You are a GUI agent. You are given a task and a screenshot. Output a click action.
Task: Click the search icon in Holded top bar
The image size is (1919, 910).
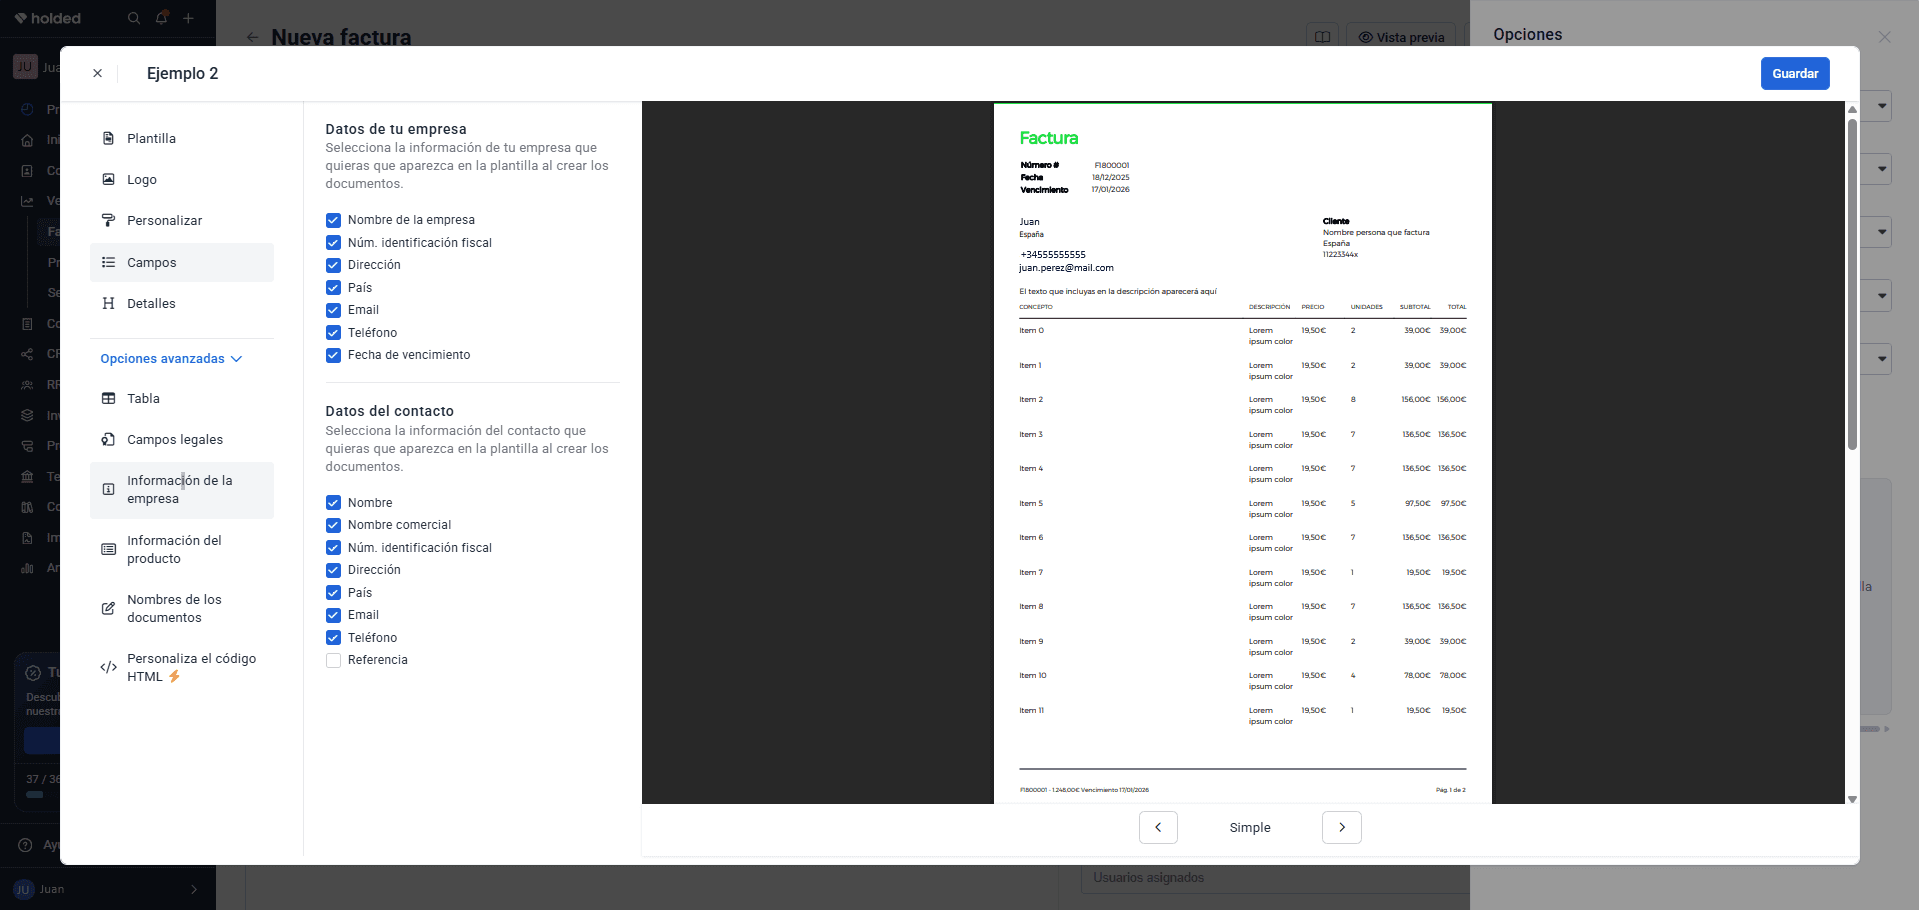(x=134, y=18)
